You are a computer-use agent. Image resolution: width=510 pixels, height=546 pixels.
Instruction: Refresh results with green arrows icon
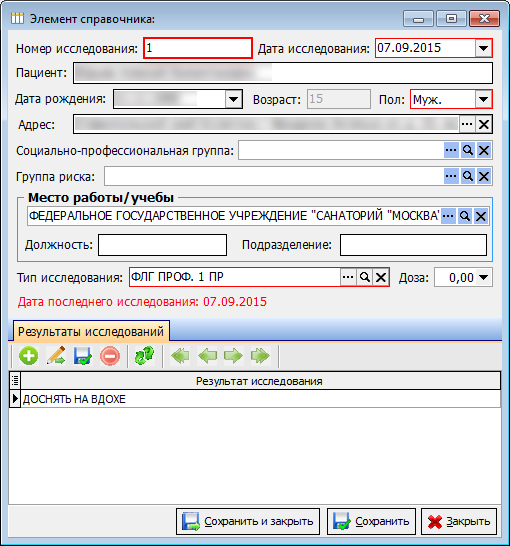144,356
